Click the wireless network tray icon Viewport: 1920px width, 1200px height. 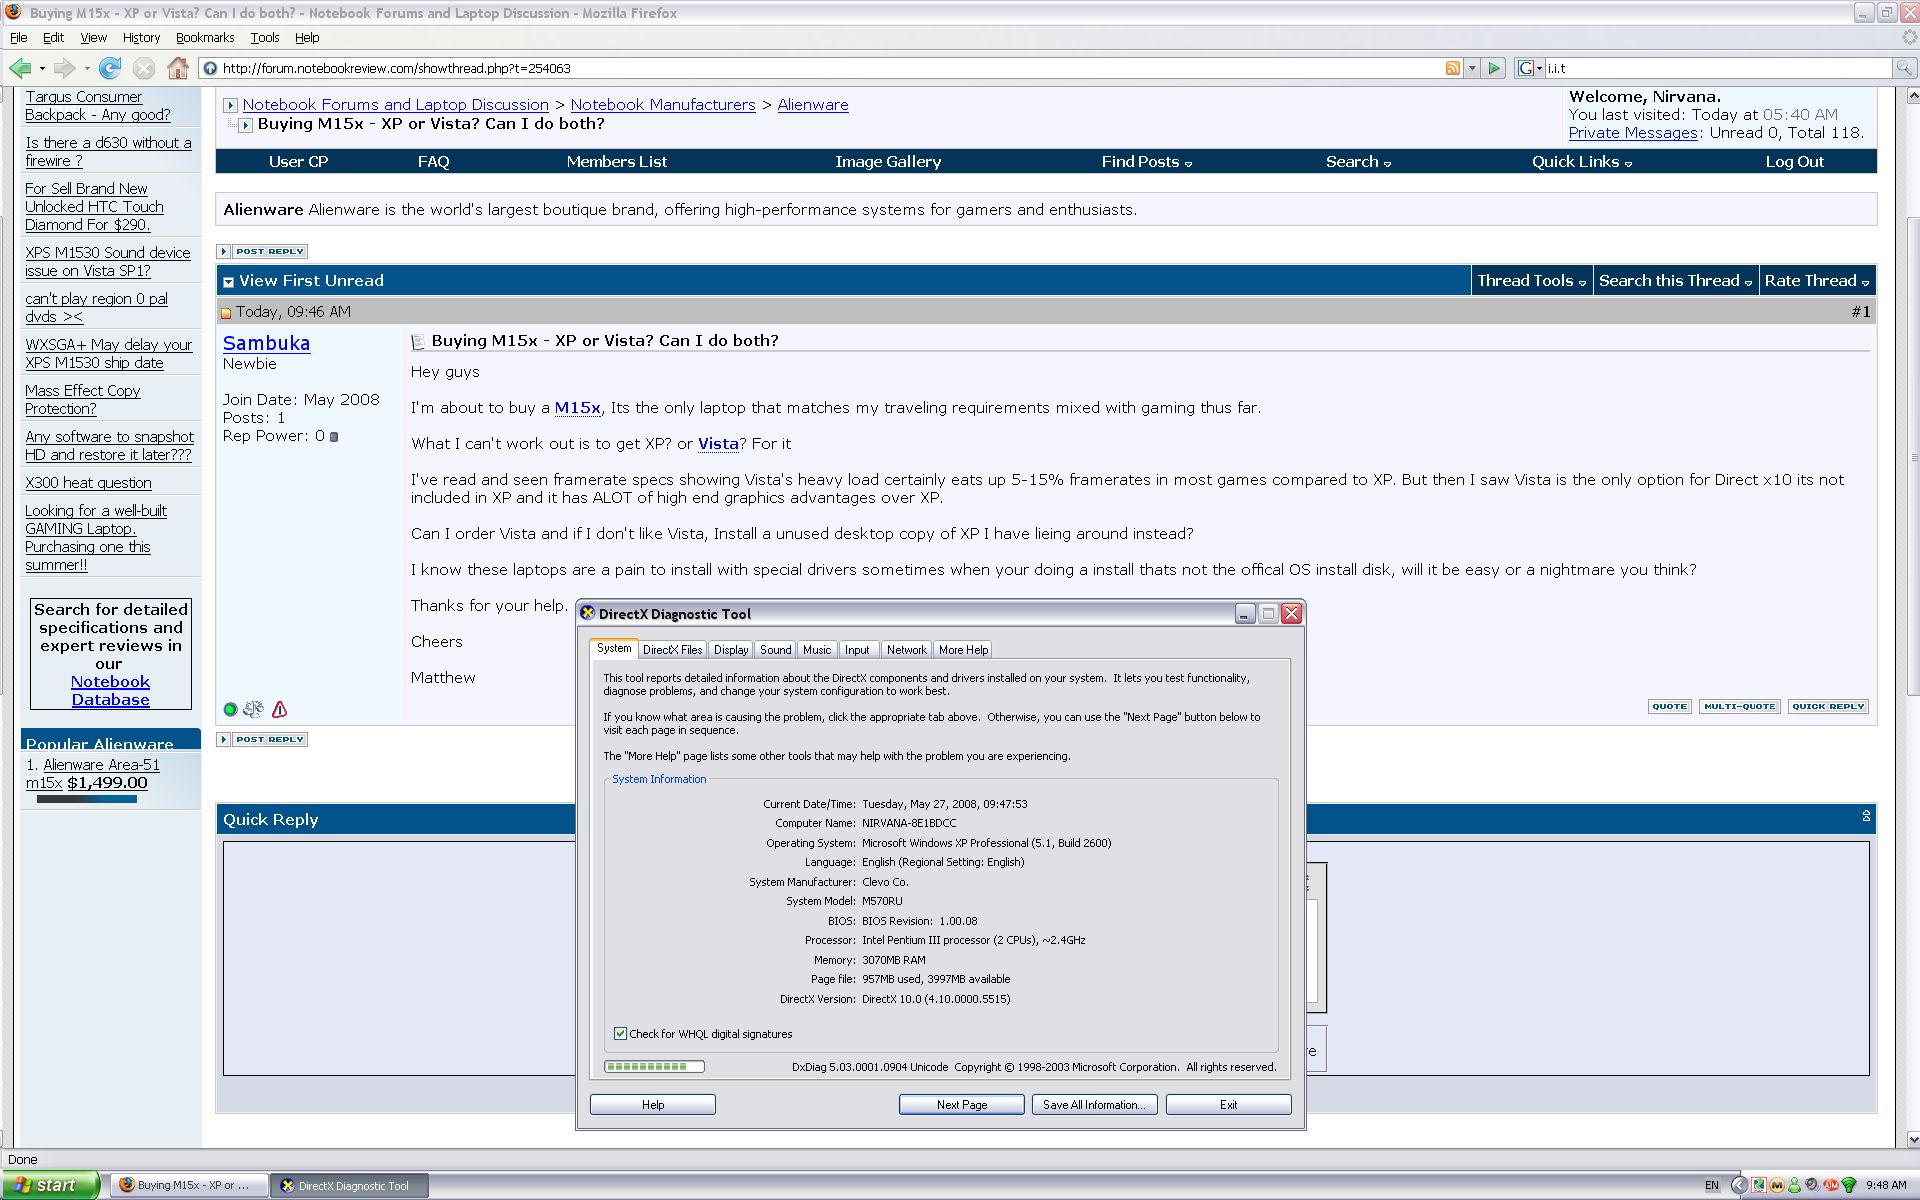click(1849, 1185)
